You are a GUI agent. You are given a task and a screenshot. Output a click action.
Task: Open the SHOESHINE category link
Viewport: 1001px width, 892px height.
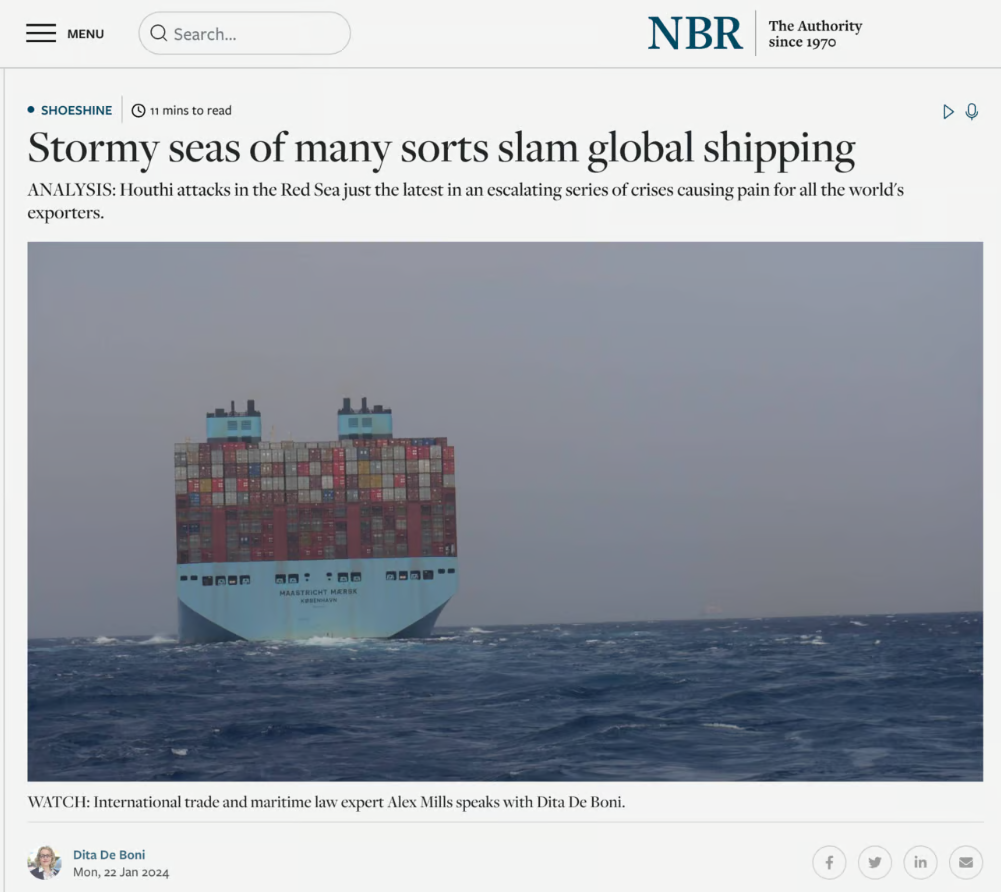tap(76, 110)
